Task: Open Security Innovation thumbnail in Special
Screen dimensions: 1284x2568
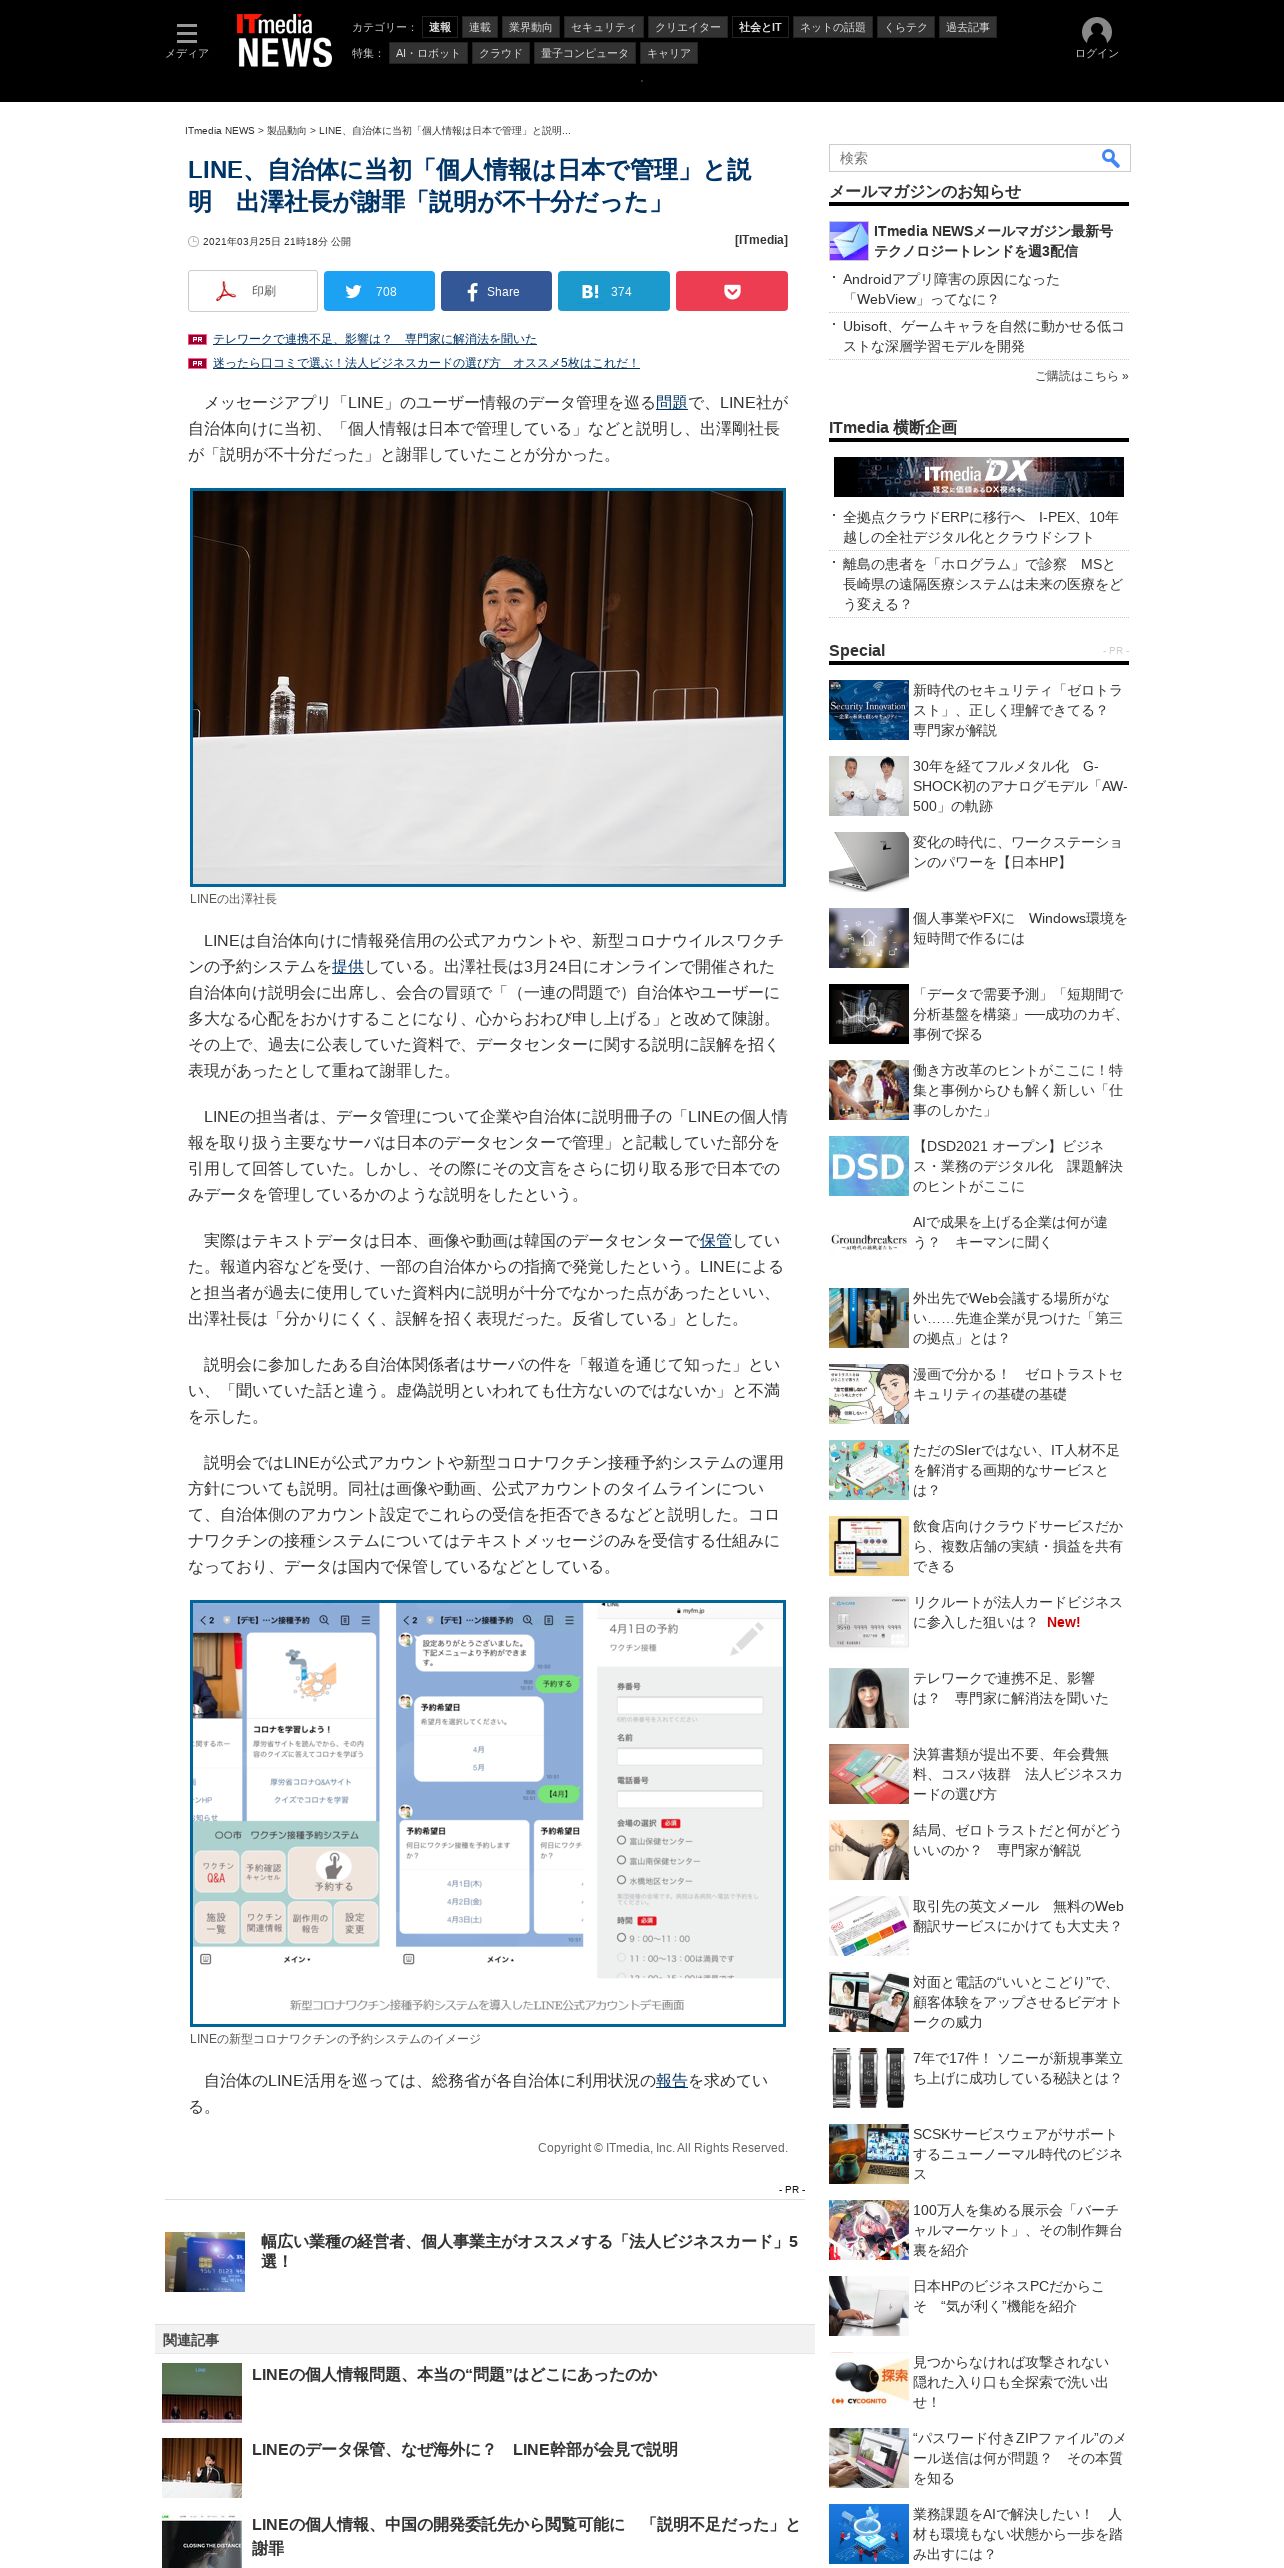Action: (x=869, y=710)
